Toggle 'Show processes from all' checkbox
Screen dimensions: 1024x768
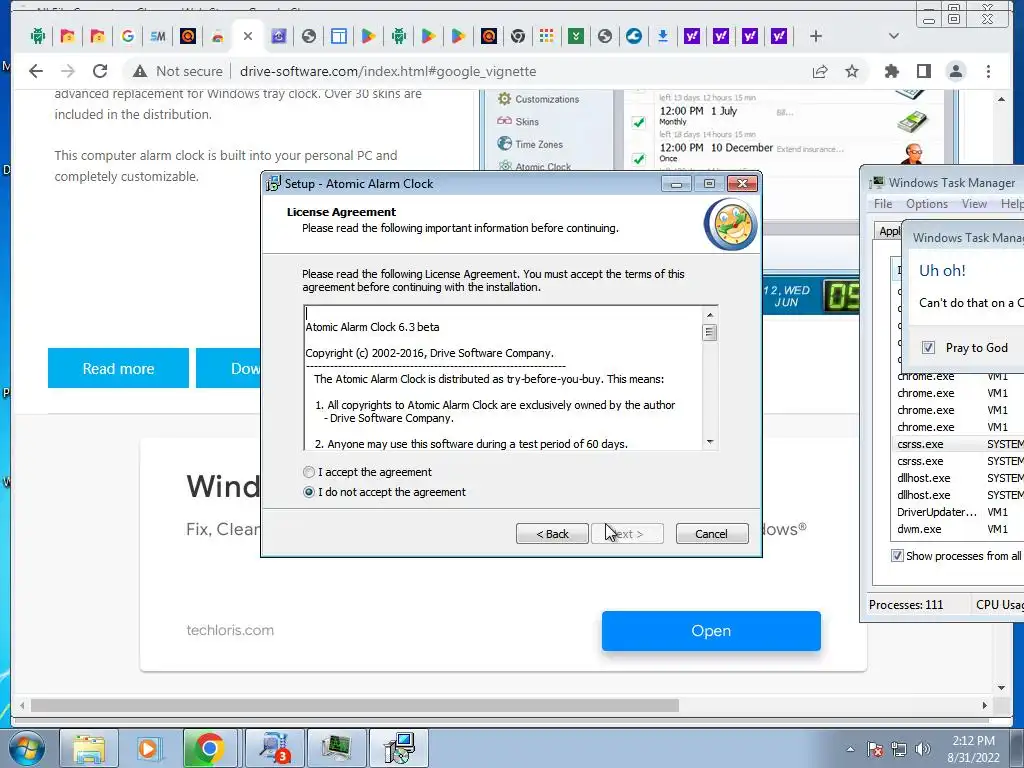coord(897,556)
